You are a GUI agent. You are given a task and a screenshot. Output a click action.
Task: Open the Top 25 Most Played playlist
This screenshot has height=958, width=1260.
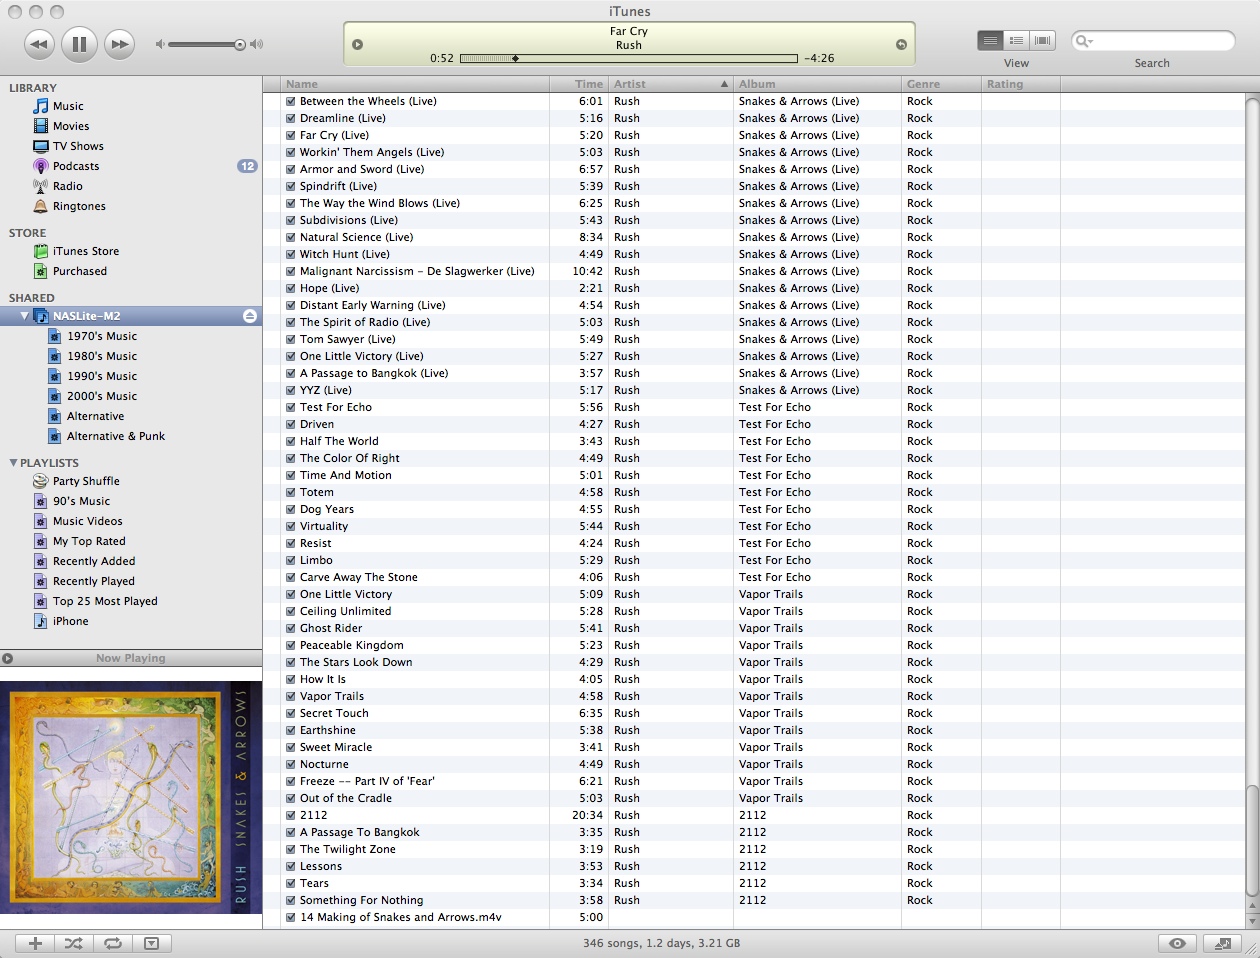105,601
